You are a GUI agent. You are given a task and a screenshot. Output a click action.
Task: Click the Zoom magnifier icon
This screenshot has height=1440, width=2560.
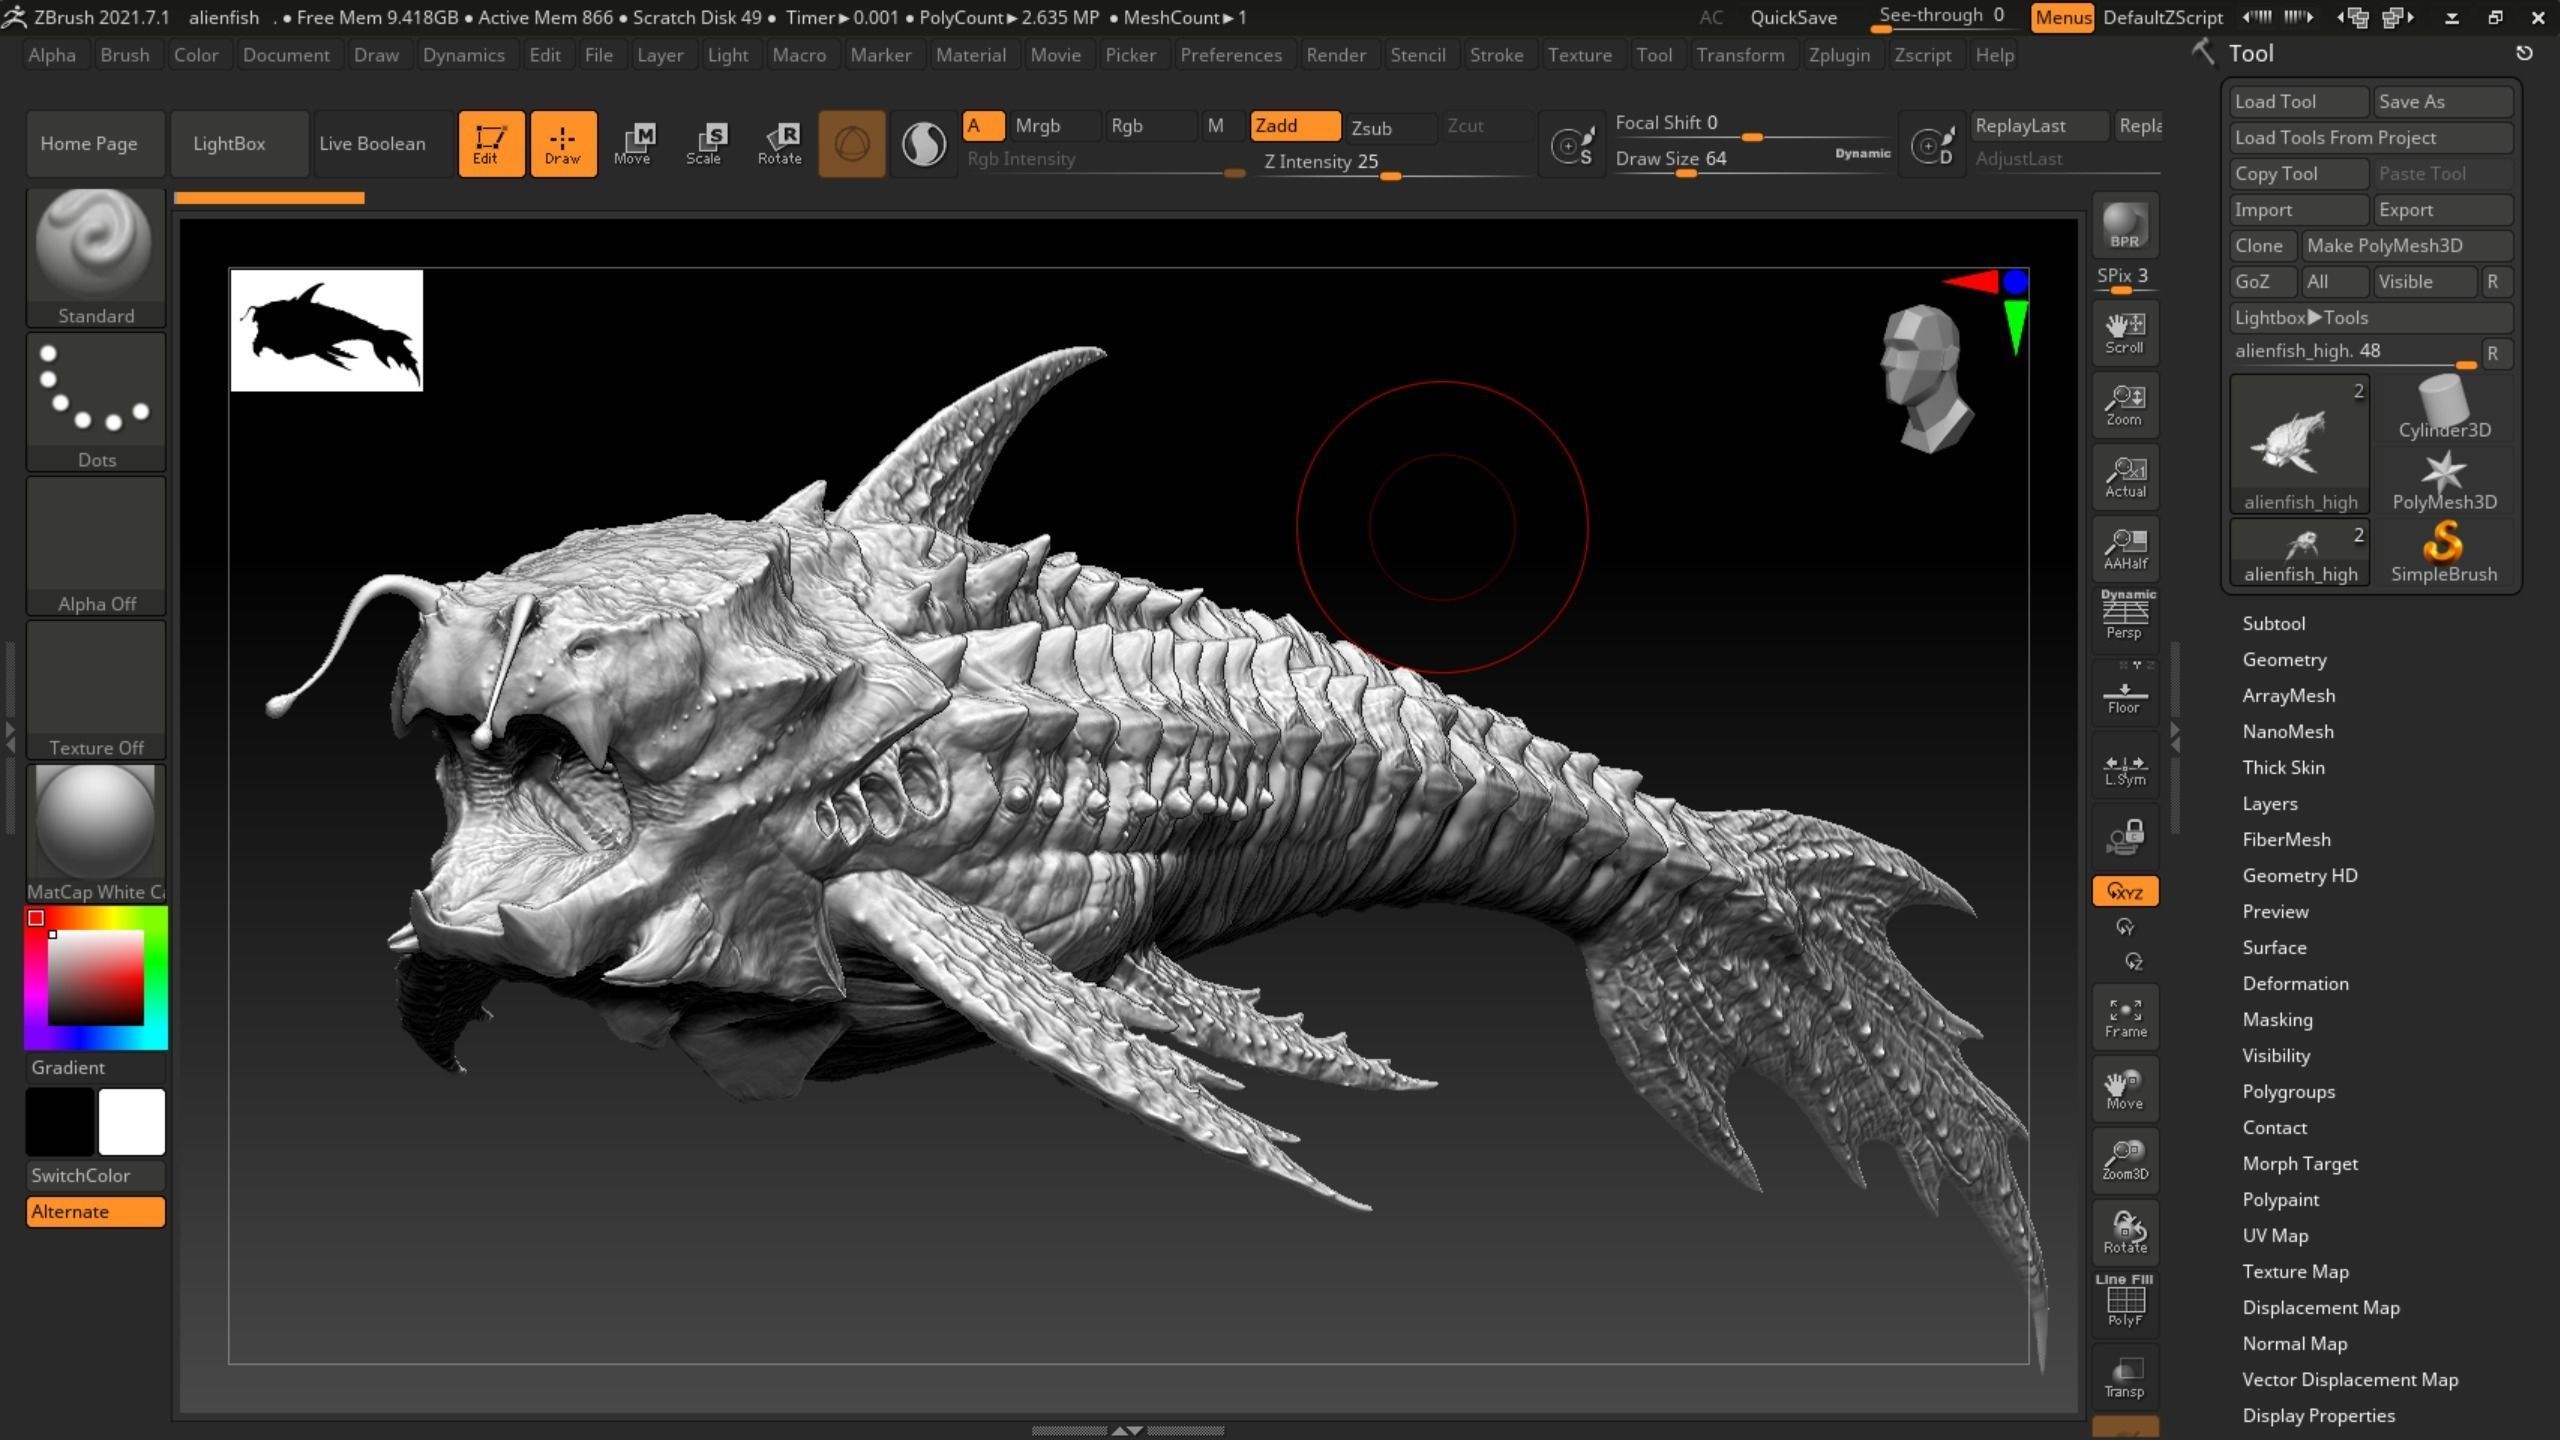2125,405
